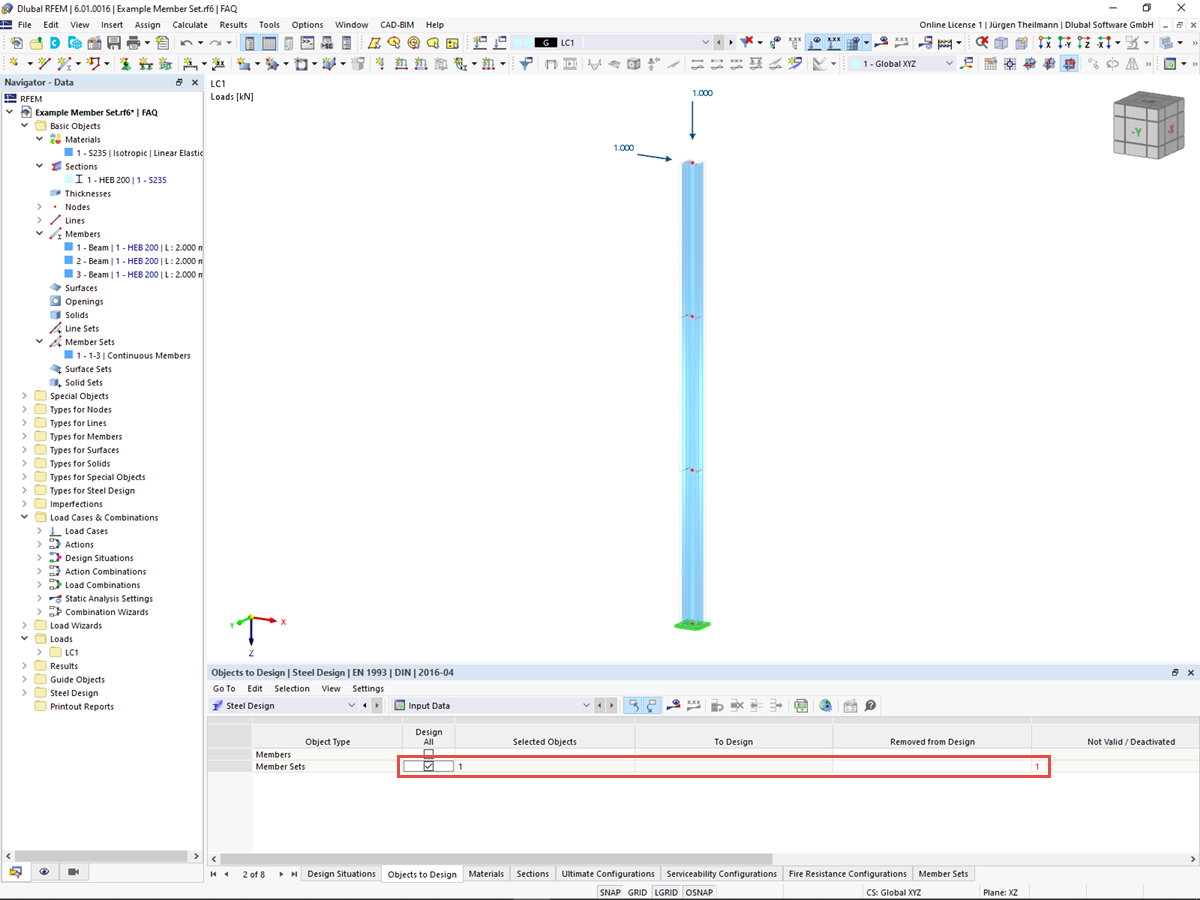Image resolution: width=1200 pixels, height=900 pixels.
Task: Open the LC1 load case dropdown
Action: 707,43
